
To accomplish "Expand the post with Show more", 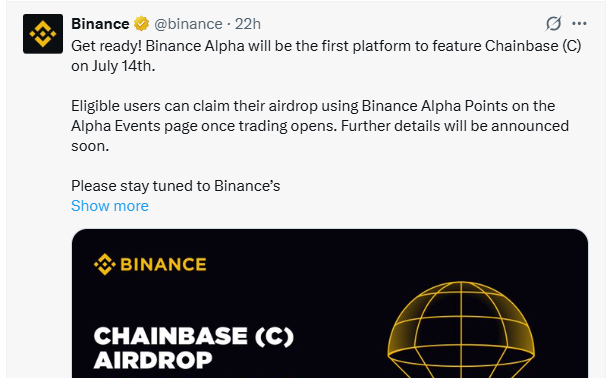I will coord(110,206).
